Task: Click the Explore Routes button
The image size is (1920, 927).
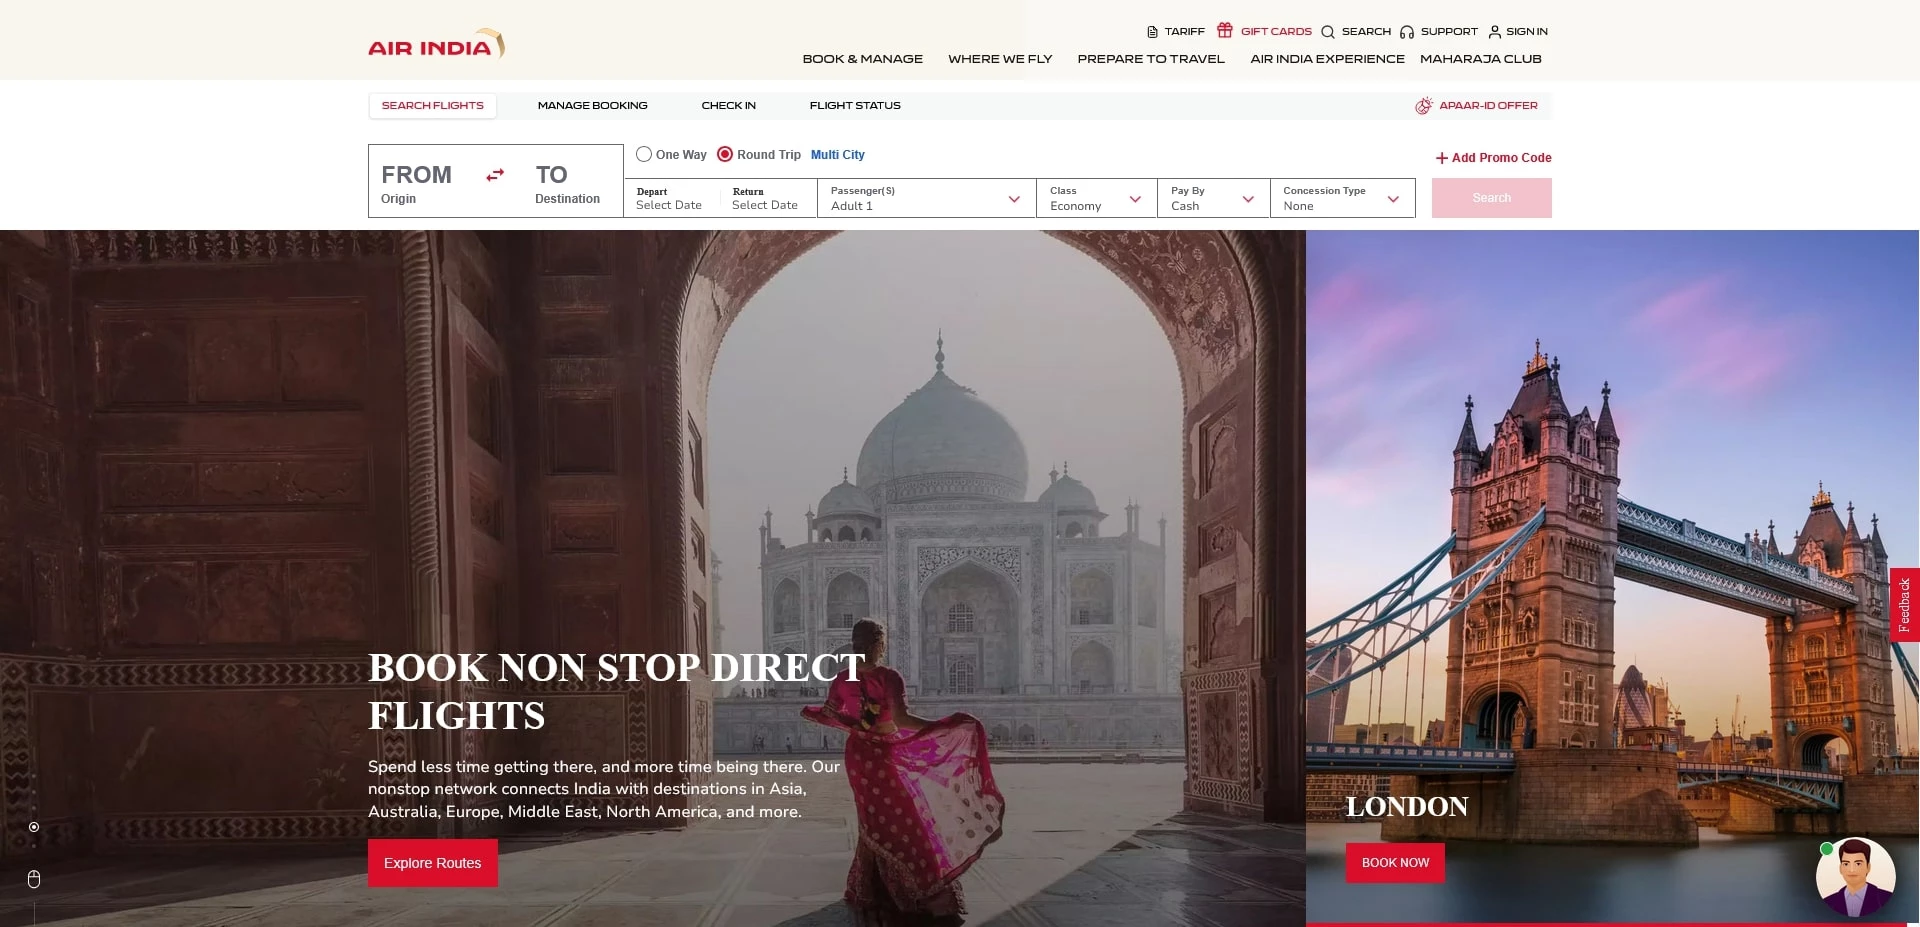Action: [x=432, y=862]
